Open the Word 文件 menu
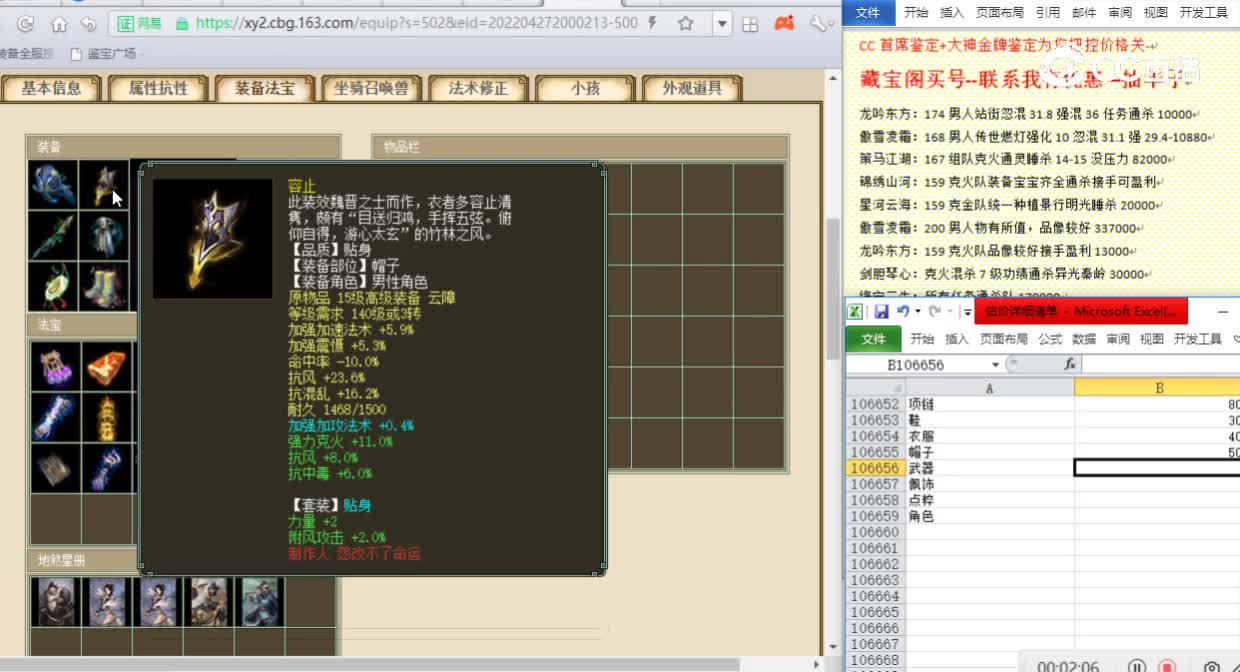The image size is (1240, 672). (868, 13)
